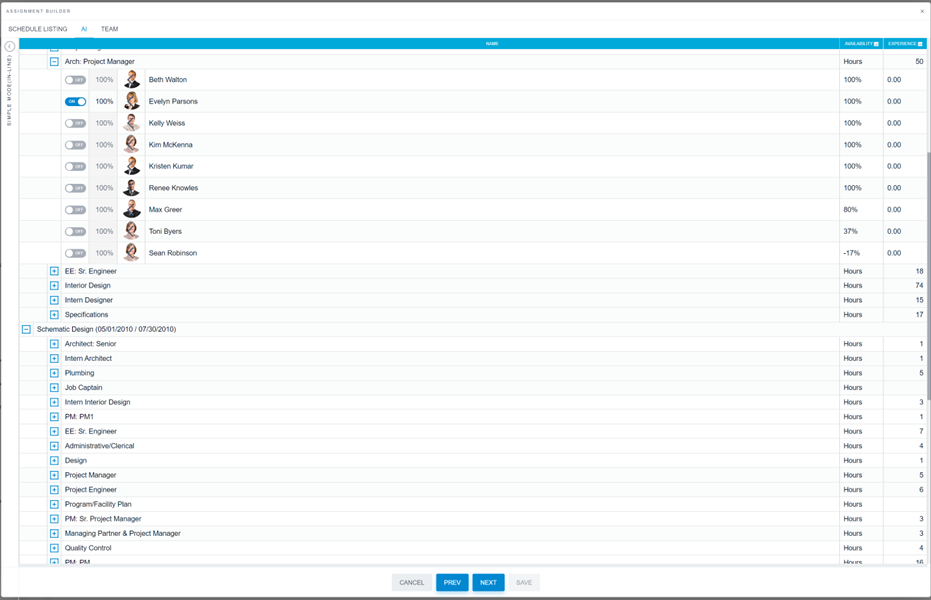Enable the assignment toggle for Beth Walton
Screen dimensions: 931x600
[76, 79]
